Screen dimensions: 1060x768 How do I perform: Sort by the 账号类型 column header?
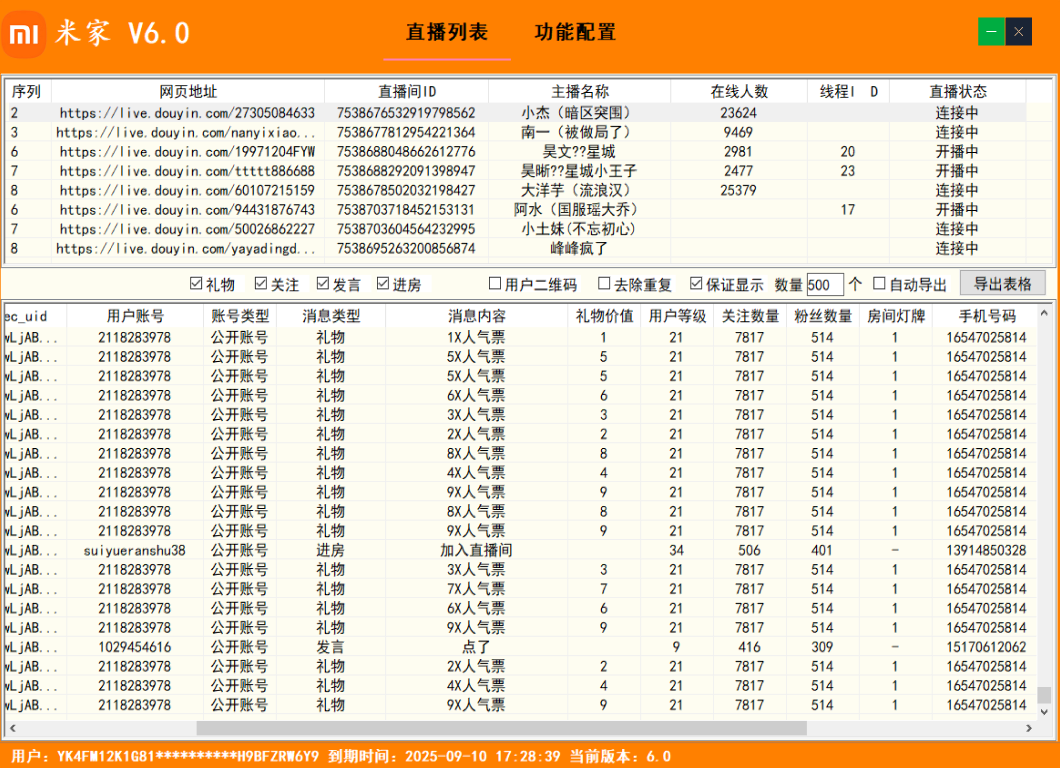coord(240,316)
